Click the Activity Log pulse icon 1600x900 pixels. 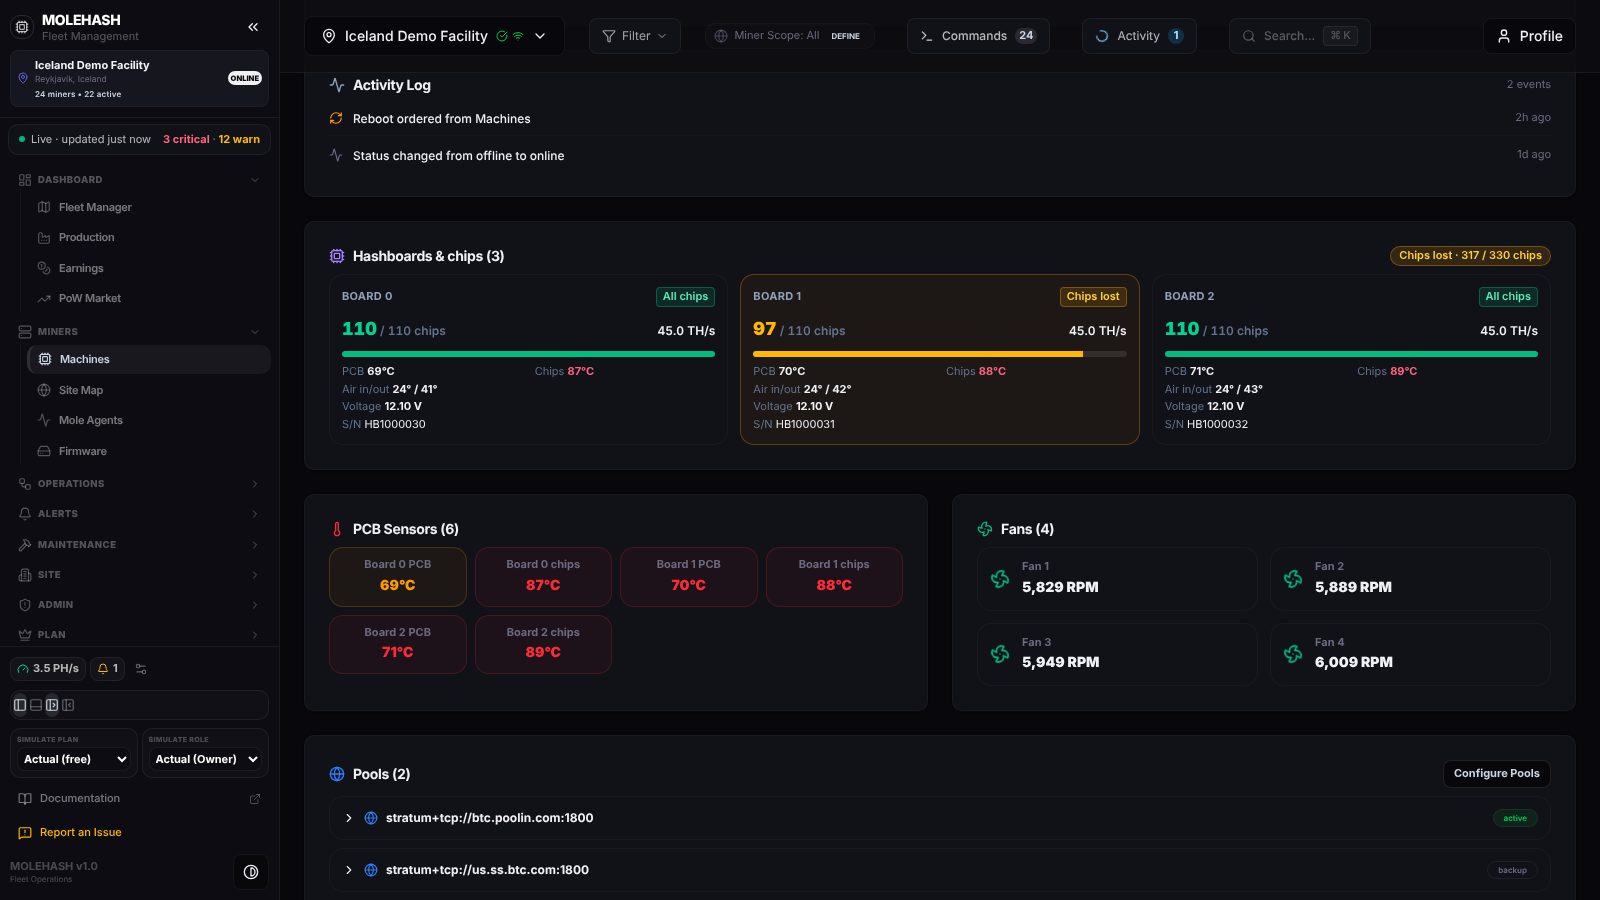337,86
